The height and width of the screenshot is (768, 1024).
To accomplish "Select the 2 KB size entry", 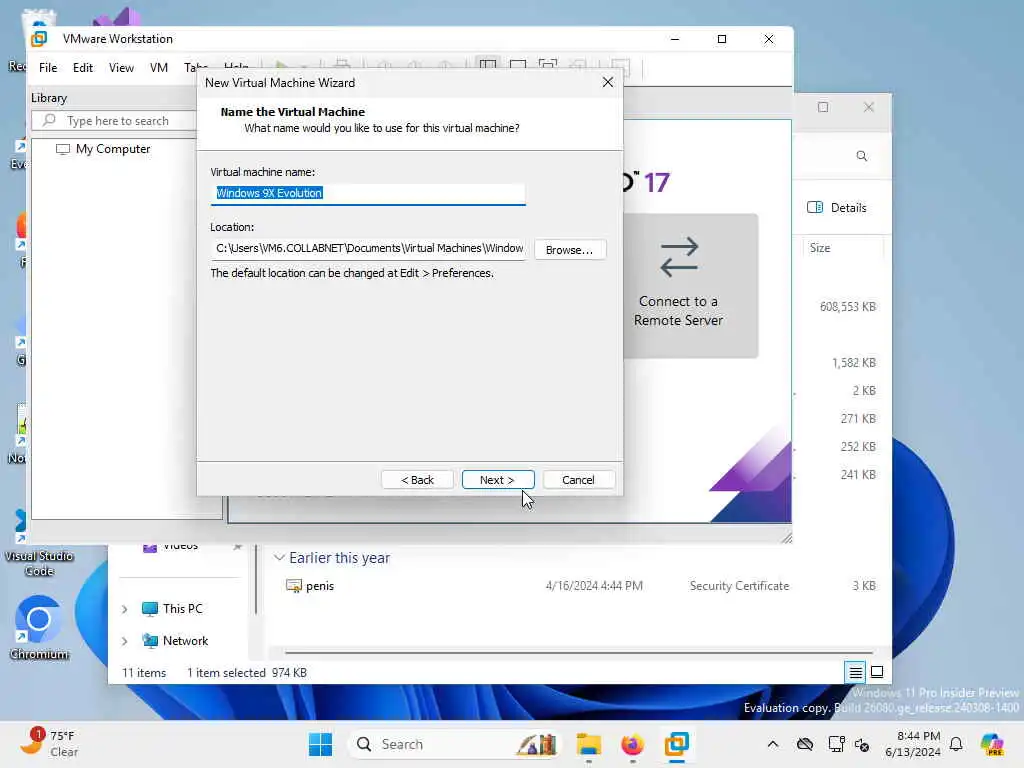I will click(864, 391).
